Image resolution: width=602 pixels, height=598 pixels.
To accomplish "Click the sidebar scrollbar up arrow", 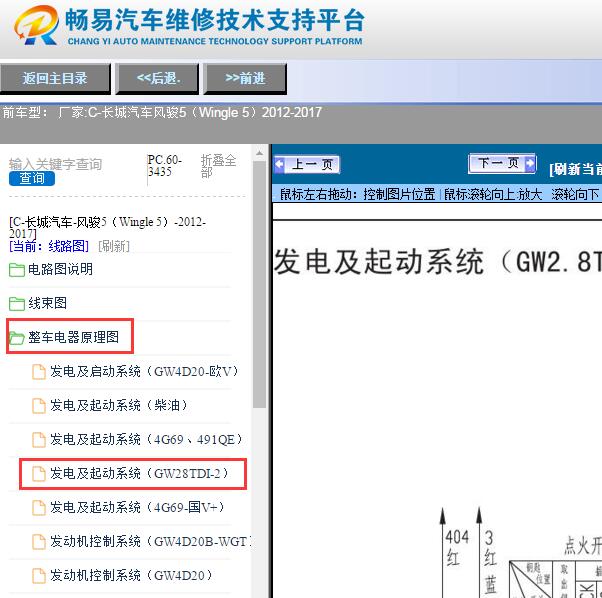I will click(260, 154).
